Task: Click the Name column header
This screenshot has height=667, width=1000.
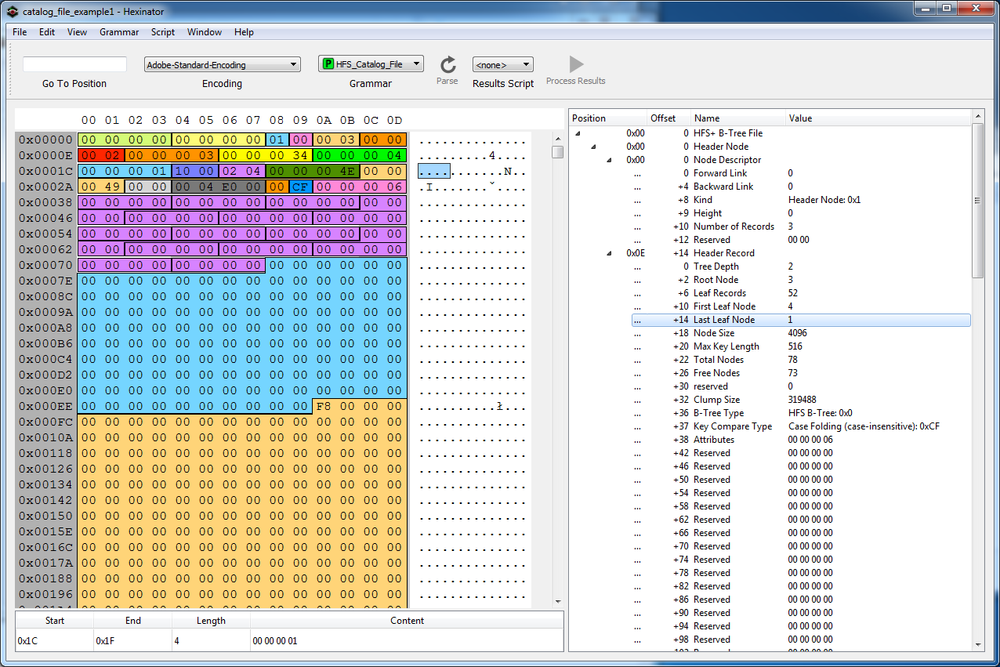Action: click(x=738, y=118)
